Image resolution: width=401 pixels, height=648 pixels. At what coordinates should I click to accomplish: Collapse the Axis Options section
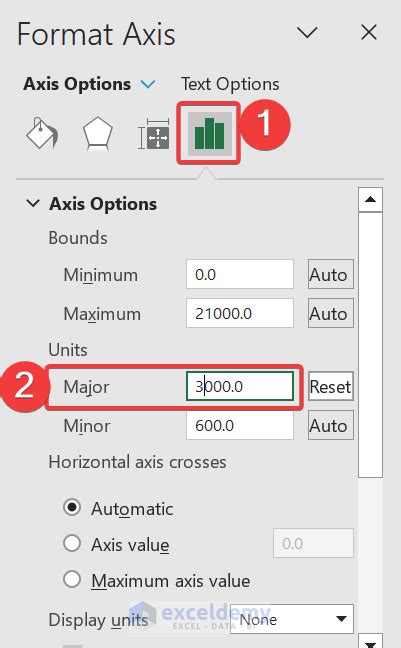(x=33, y=203)
